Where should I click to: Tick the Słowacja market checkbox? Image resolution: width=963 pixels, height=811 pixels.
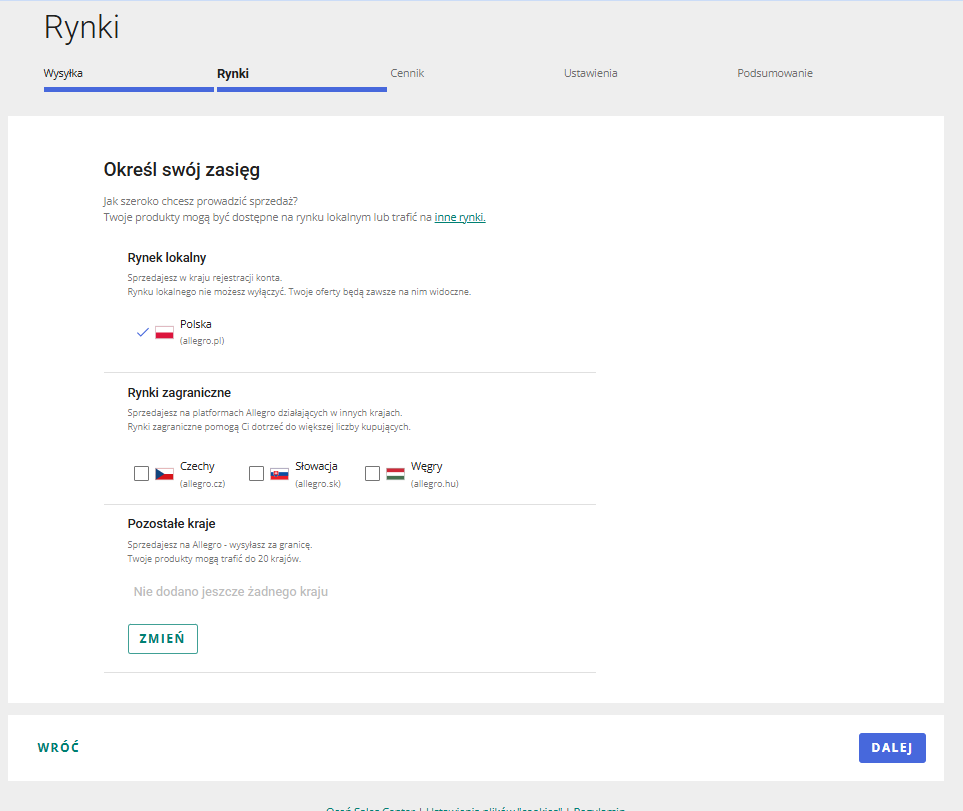[256, 474]
